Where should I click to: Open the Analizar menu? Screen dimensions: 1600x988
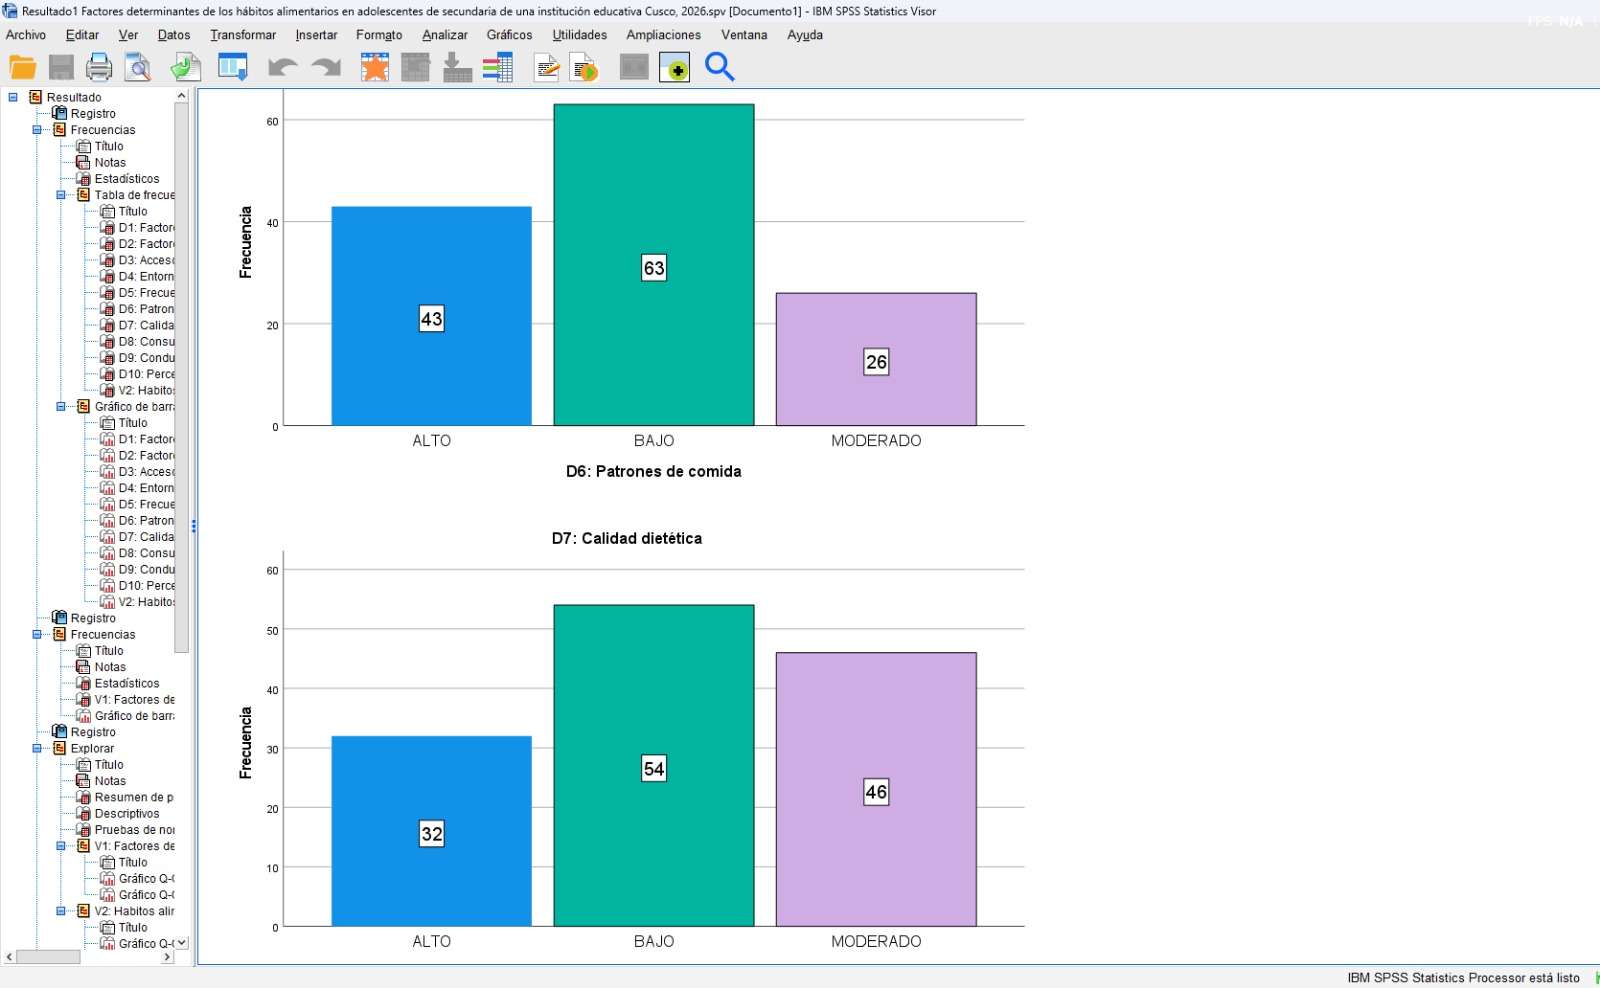(x=445, y=35)
